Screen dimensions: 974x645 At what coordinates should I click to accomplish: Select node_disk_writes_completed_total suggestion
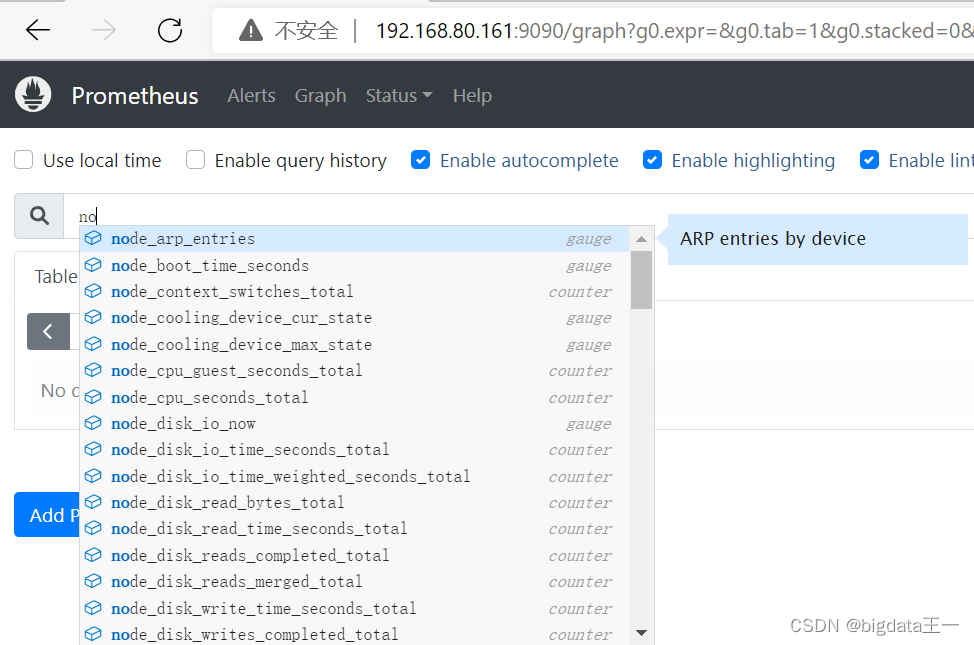[x=354, y=634]
